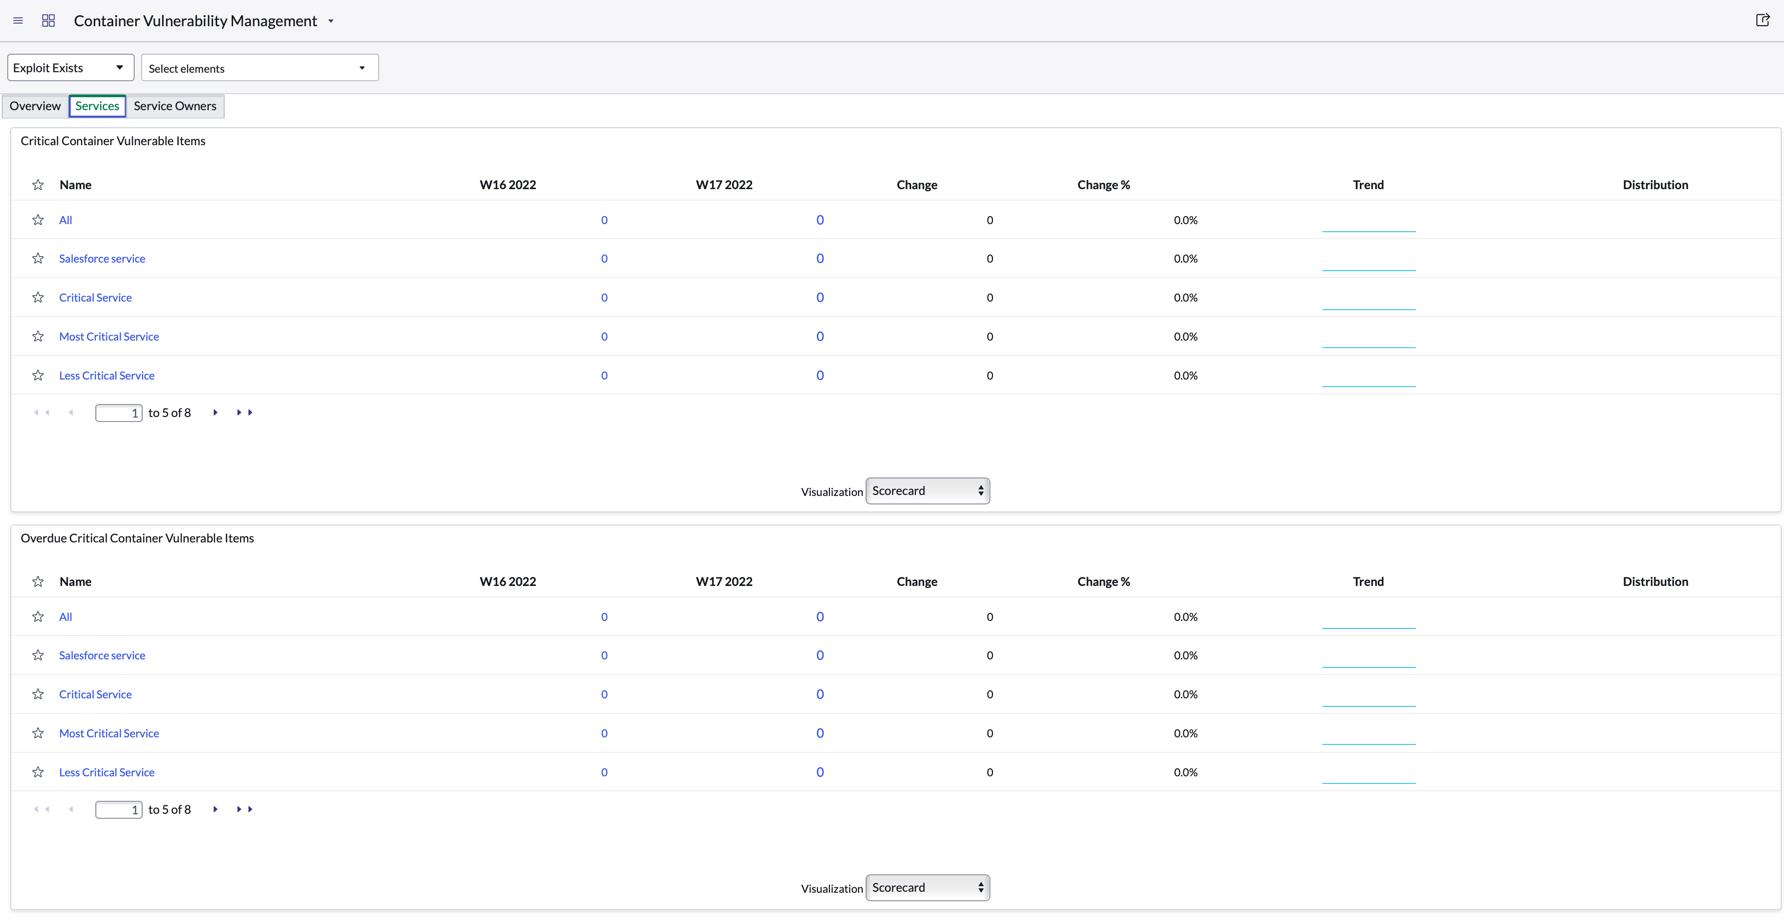Star the header row in Critical Container table
This screenshot has width=1784, height=920.
(38, 185)
